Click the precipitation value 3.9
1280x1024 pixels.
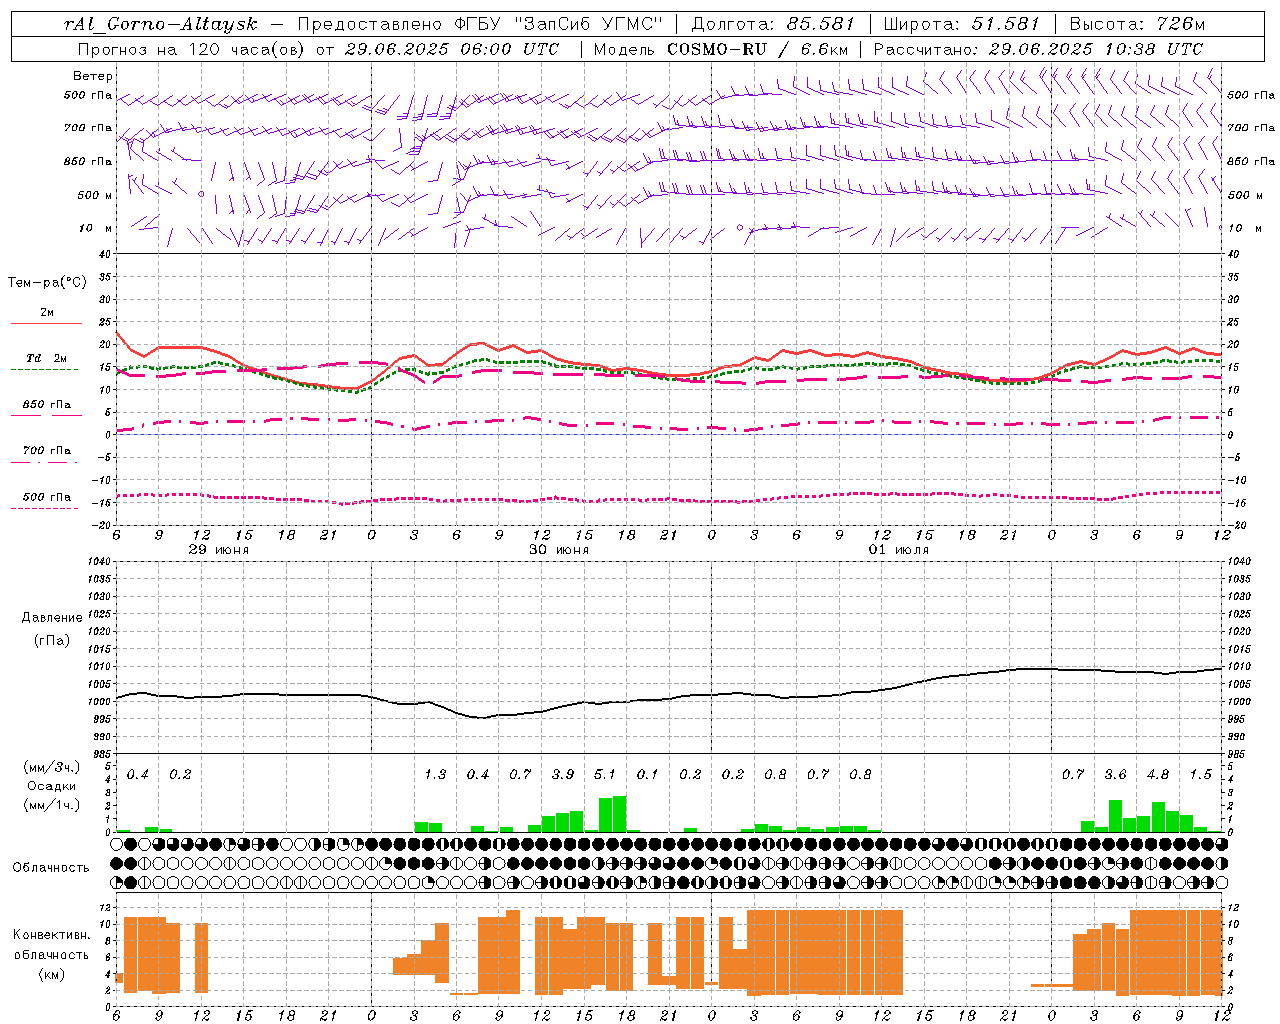pyautogui.click(x=563, y=775)
